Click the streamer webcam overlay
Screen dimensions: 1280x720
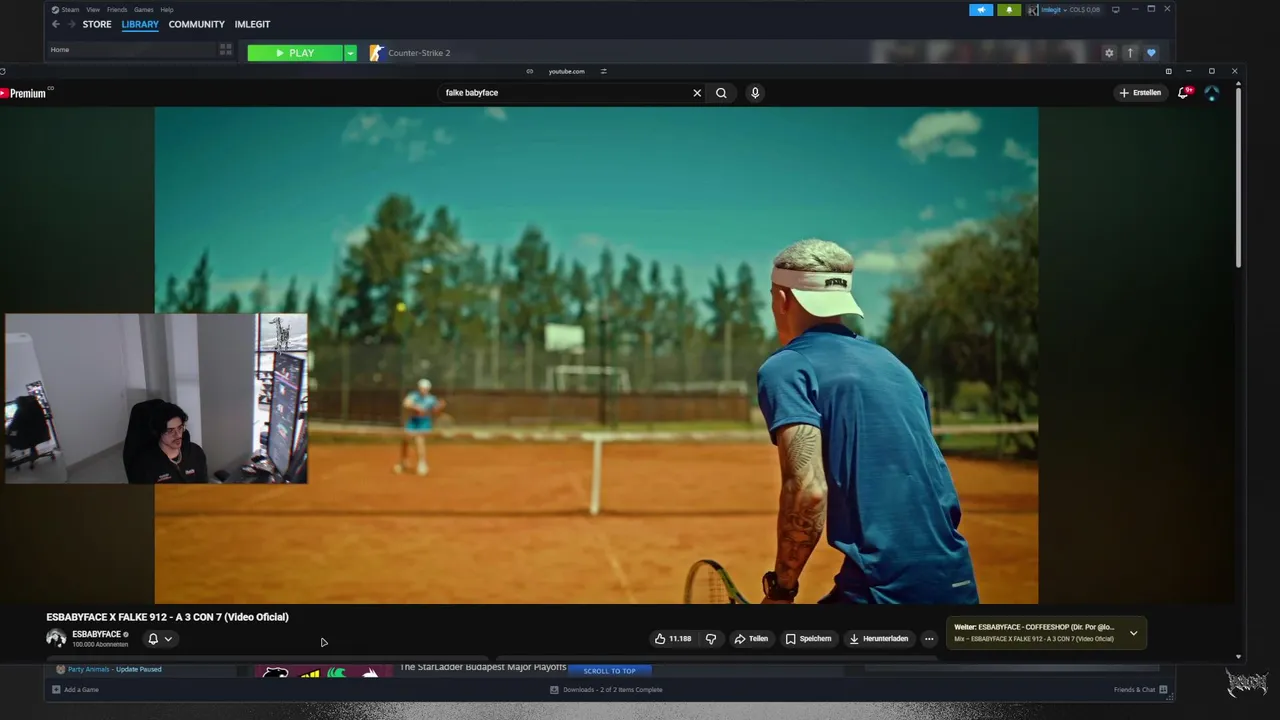(156, 398)
